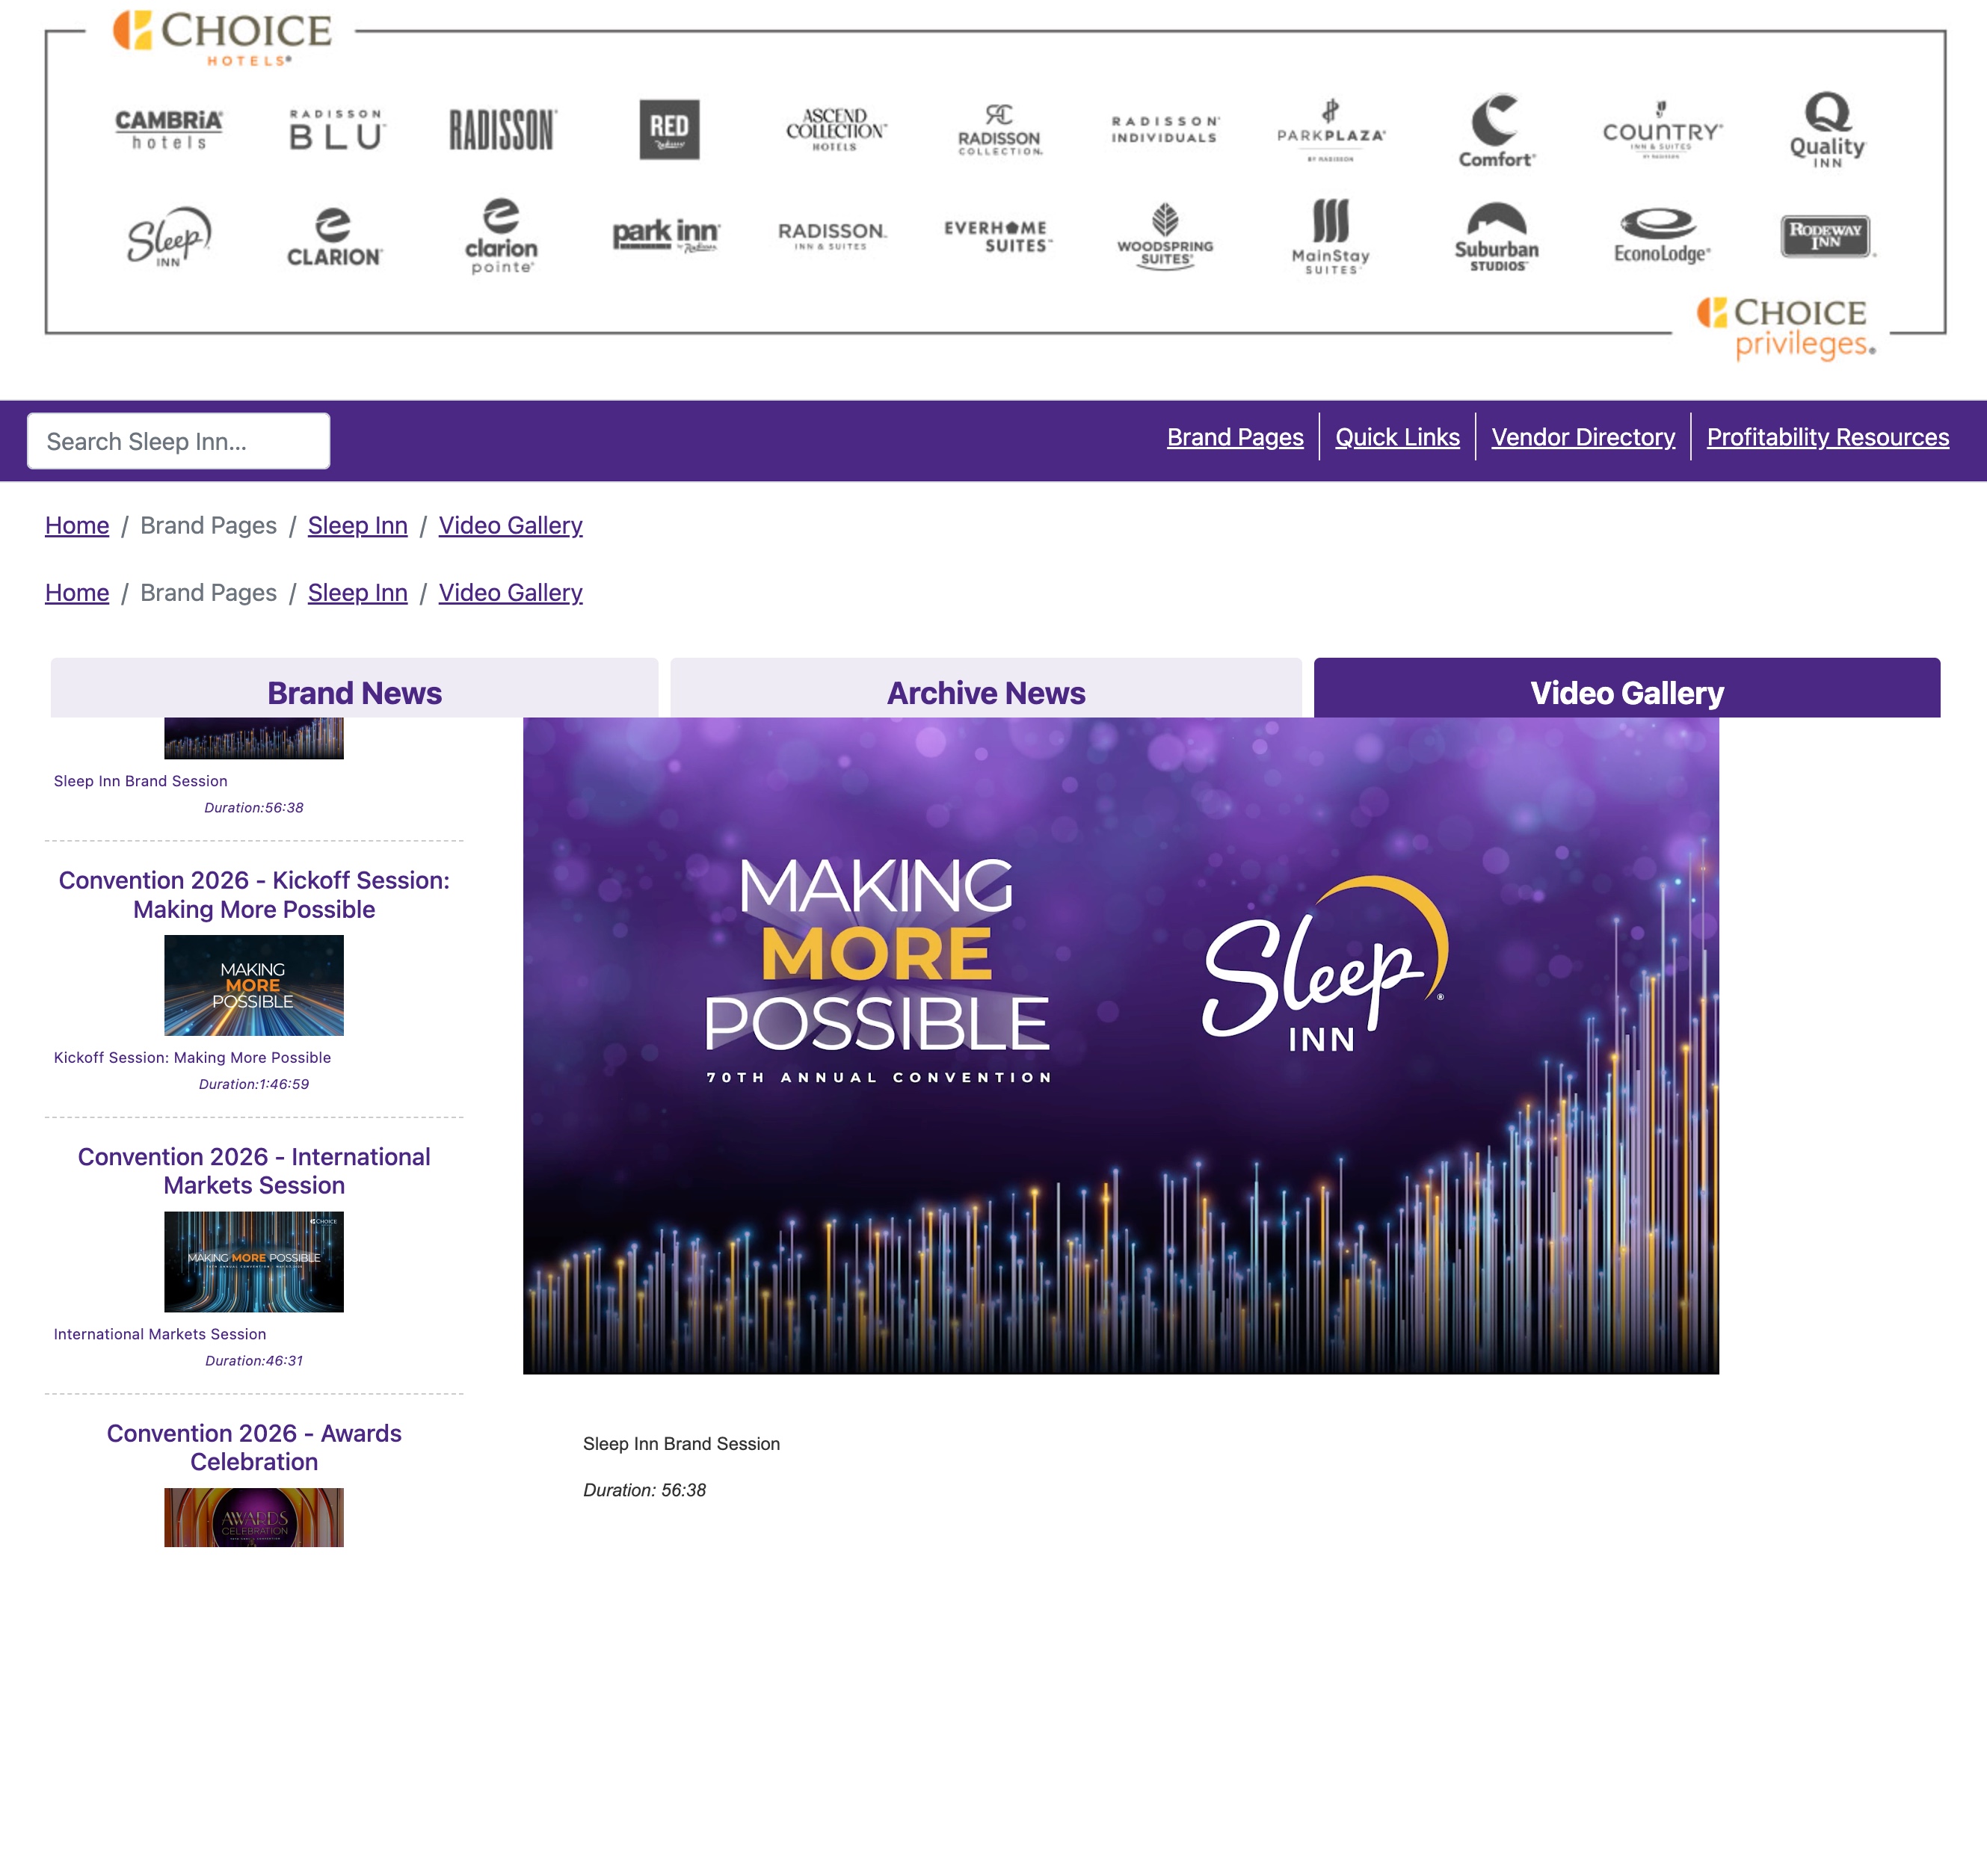Click 'Duration:46:31' text
The width and height of the screenshot is (1987, 1876).
pyautogui.click(x=254, y=1361)
